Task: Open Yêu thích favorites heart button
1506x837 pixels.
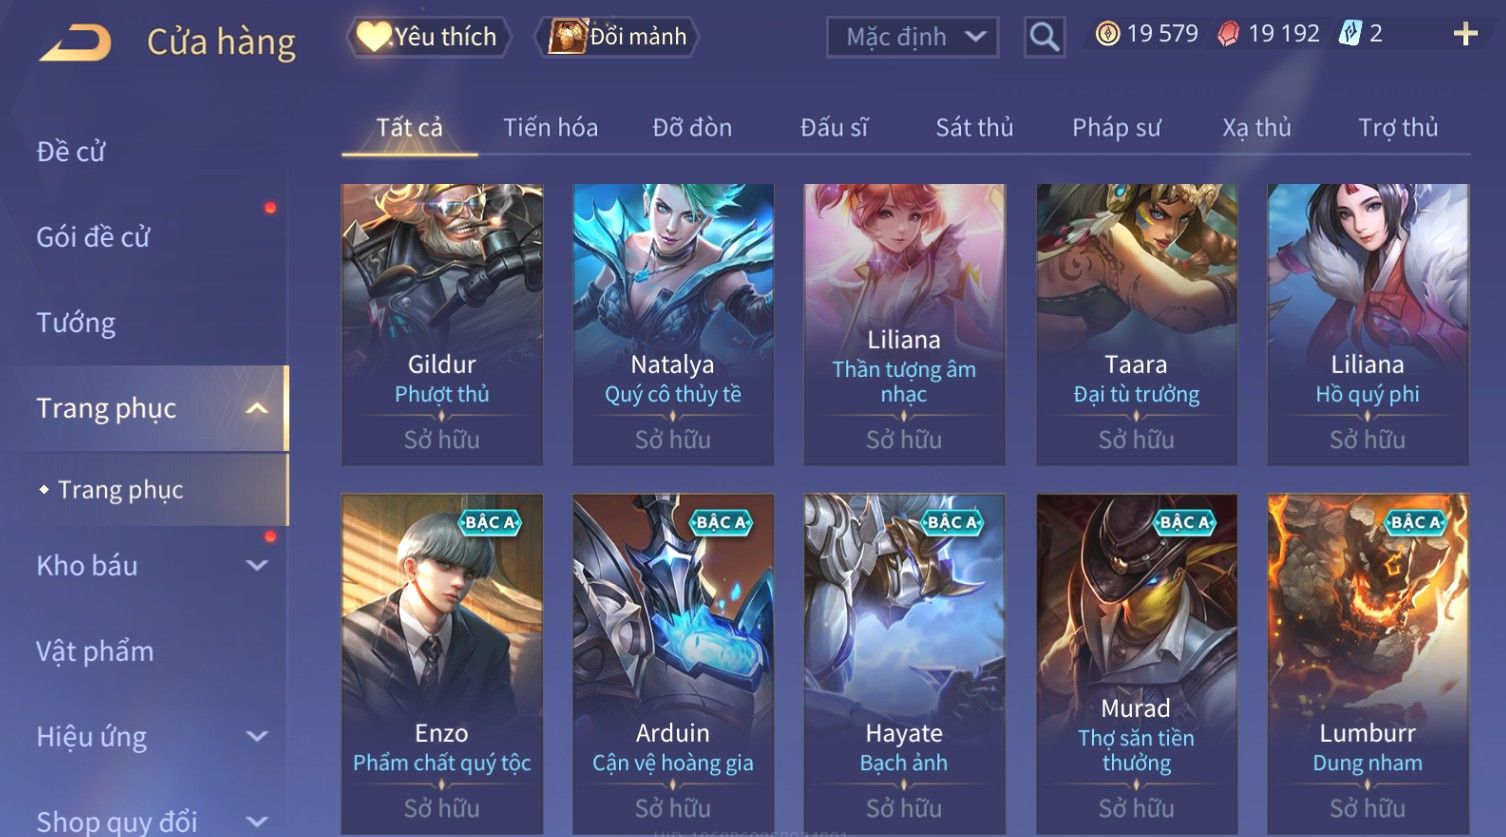Action: 429,37
